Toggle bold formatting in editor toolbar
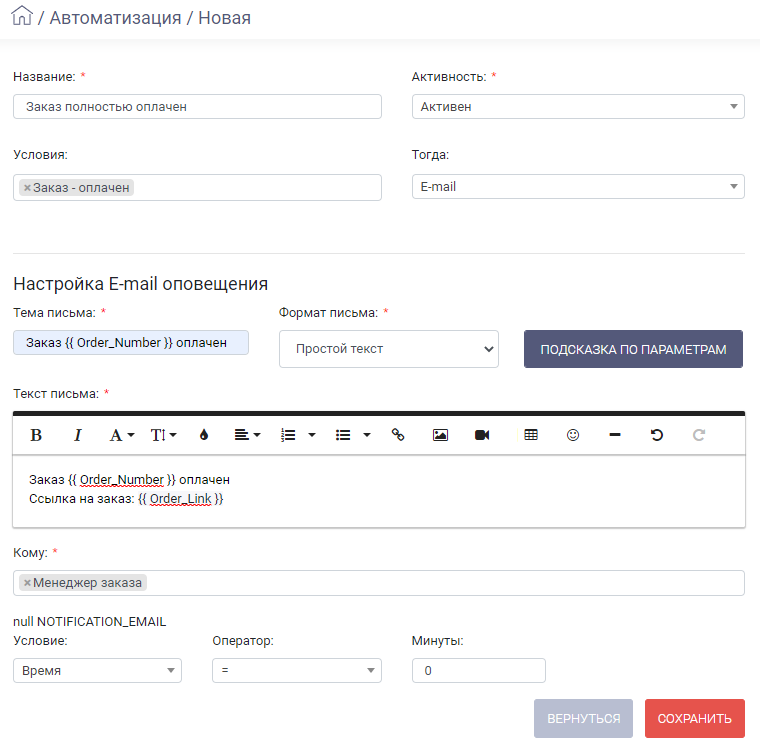 36,435
